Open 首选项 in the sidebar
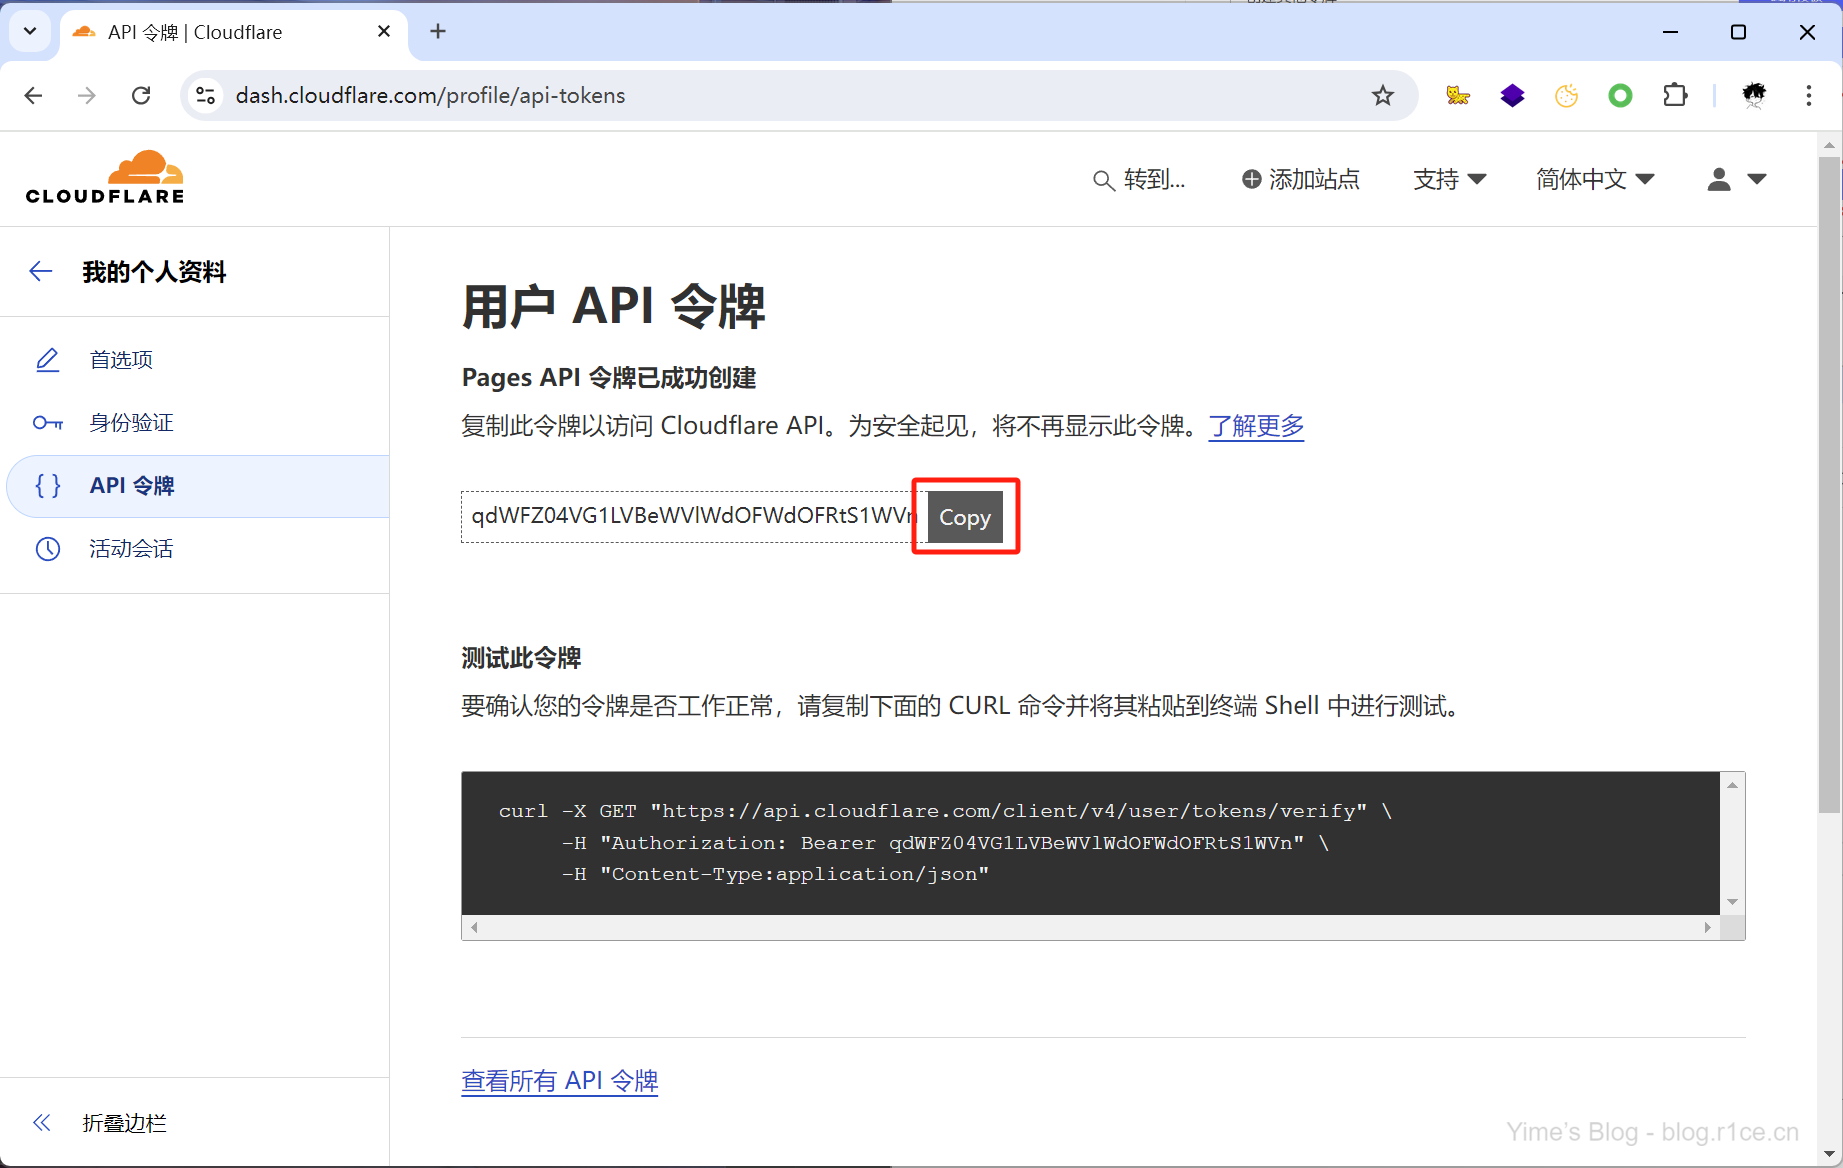This screenshot has height=1168, width=1843. click(x=121, y=360)
